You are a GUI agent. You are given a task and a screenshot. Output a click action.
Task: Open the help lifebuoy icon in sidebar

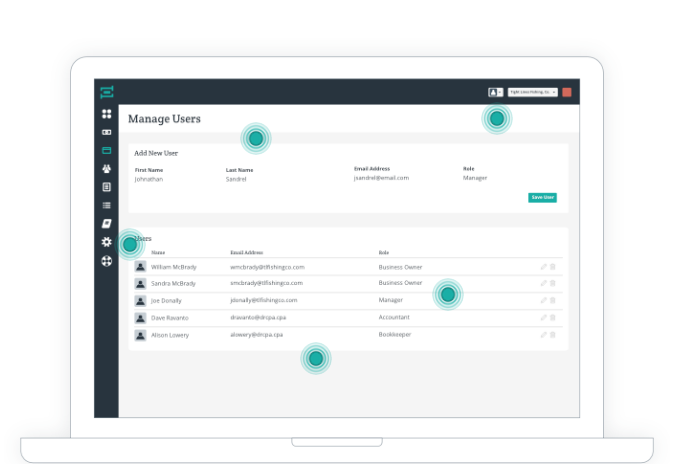pos(106,261)
